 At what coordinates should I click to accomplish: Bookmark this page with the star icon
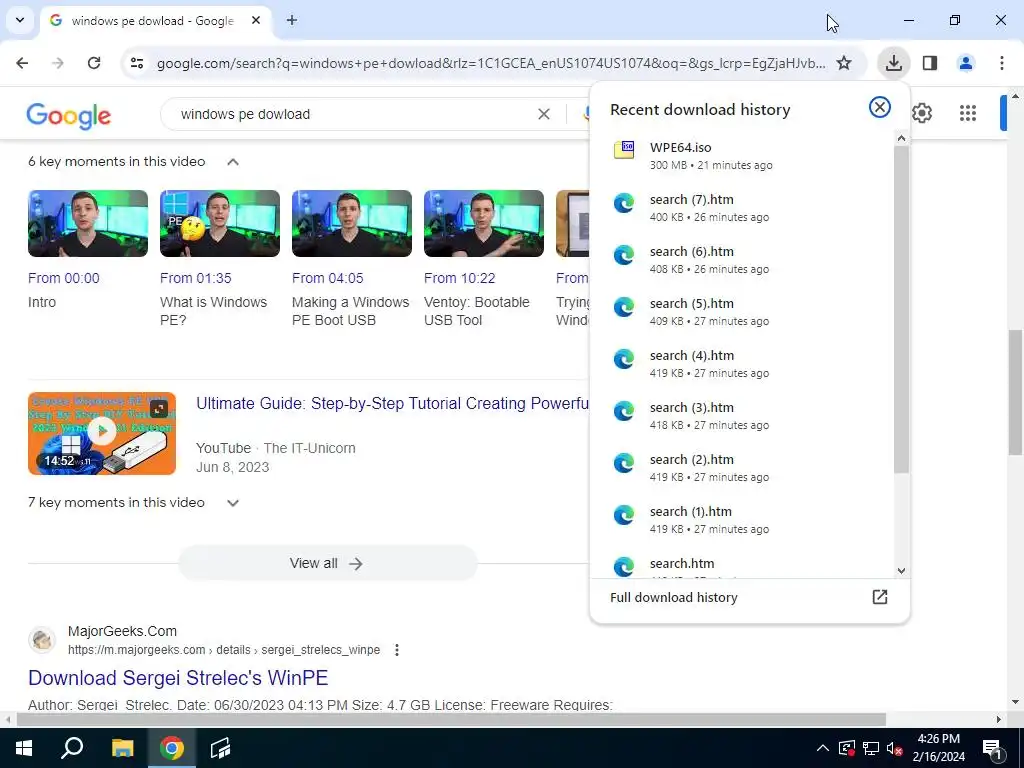[x=844, y=63]
